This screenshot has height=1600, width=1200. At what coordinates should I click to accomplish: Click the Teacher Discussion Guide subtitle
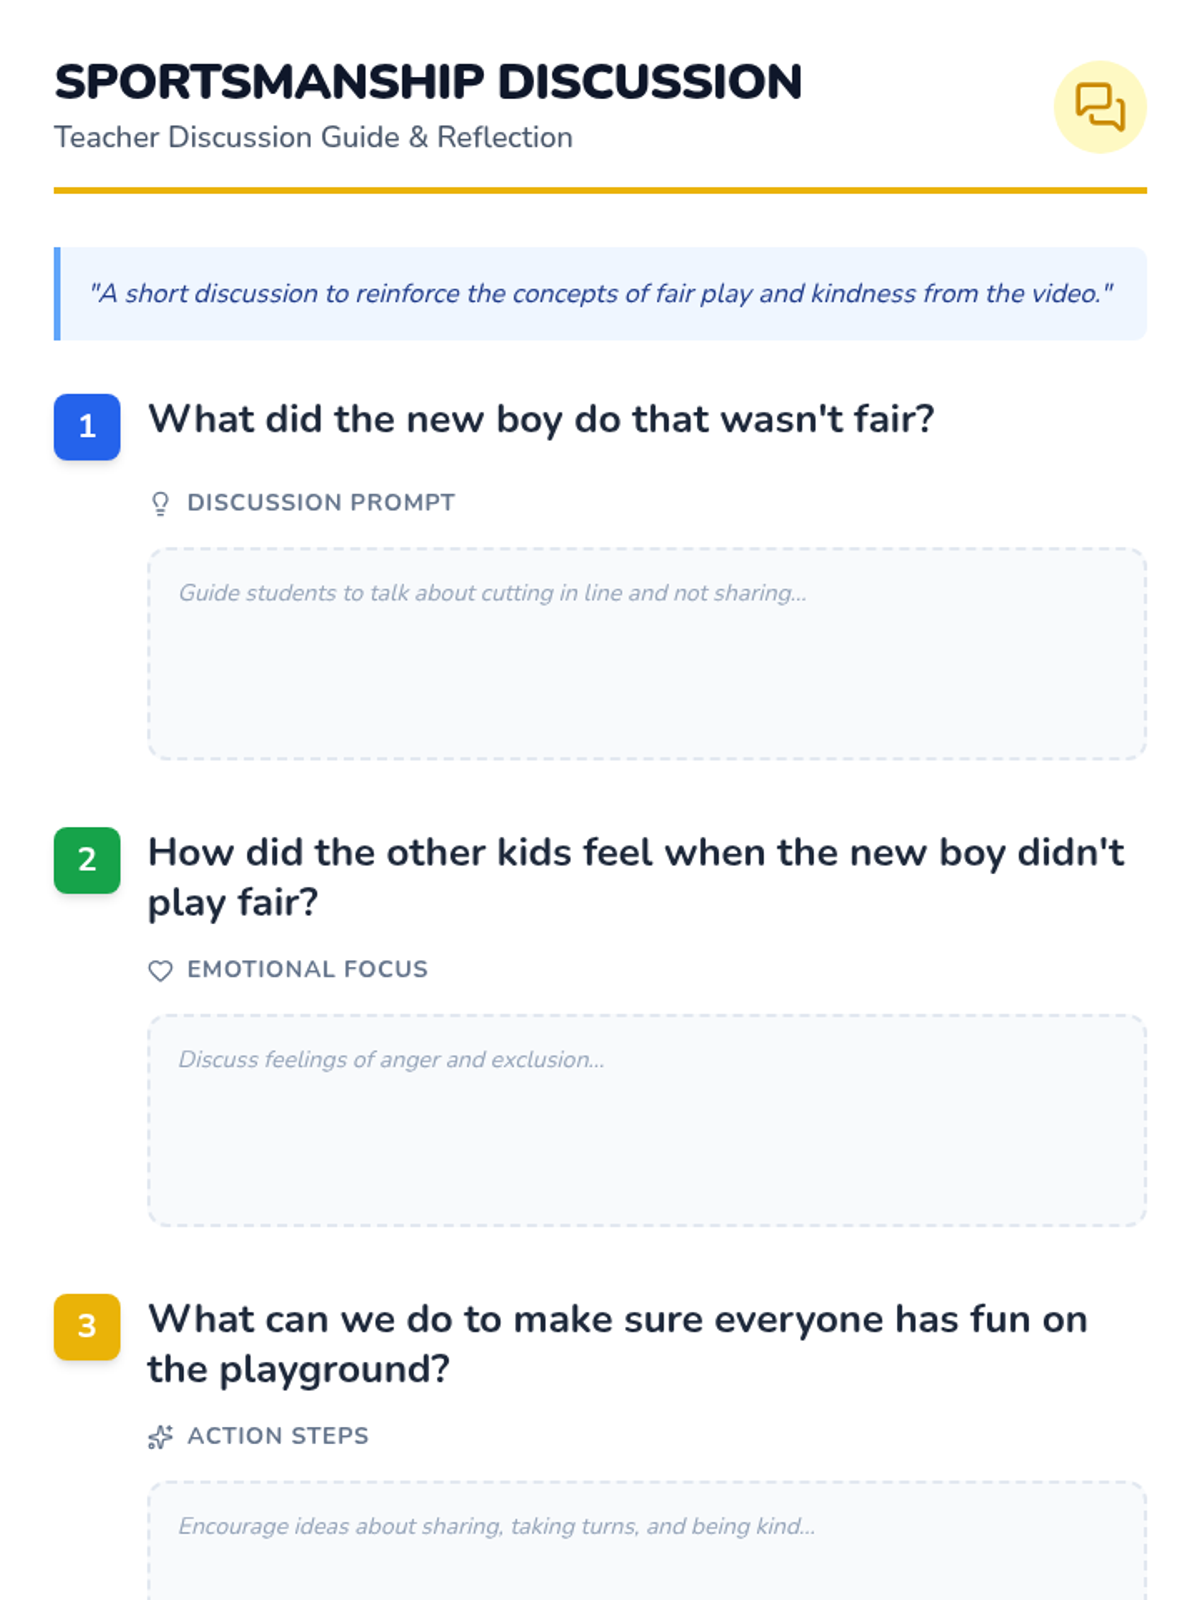click(313, 137)
